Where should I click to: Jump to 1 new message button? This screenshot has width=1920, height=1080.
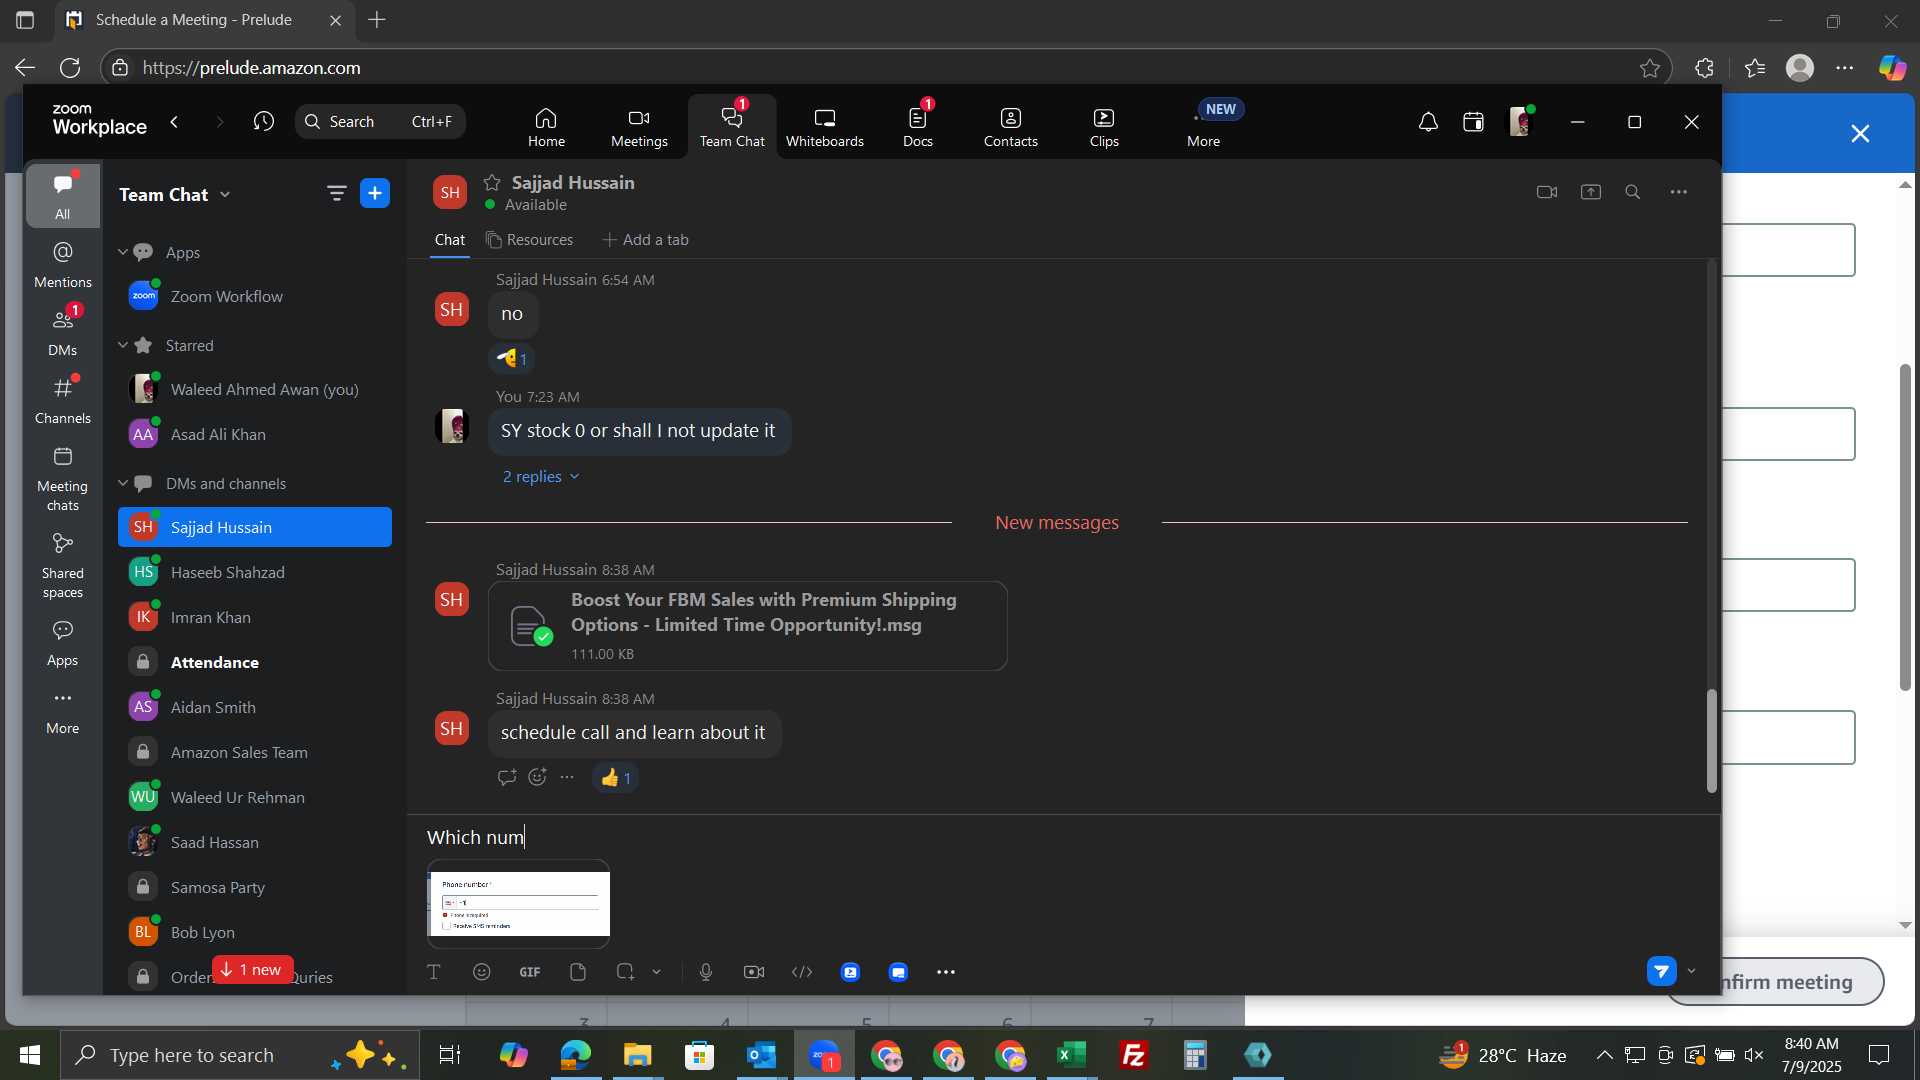(x=252, y=970)
